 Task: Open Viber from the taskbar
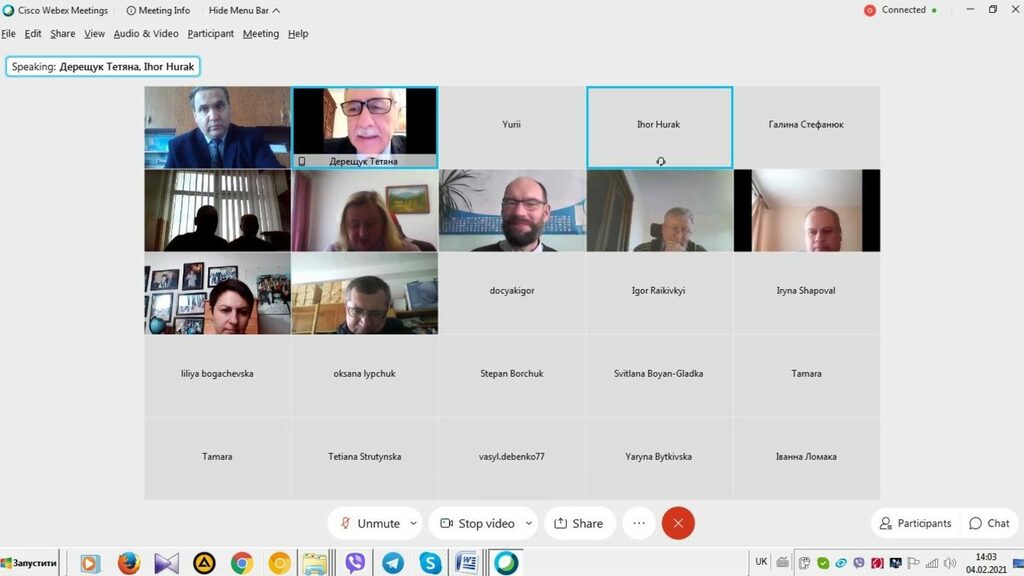click(x=355, y=562)
